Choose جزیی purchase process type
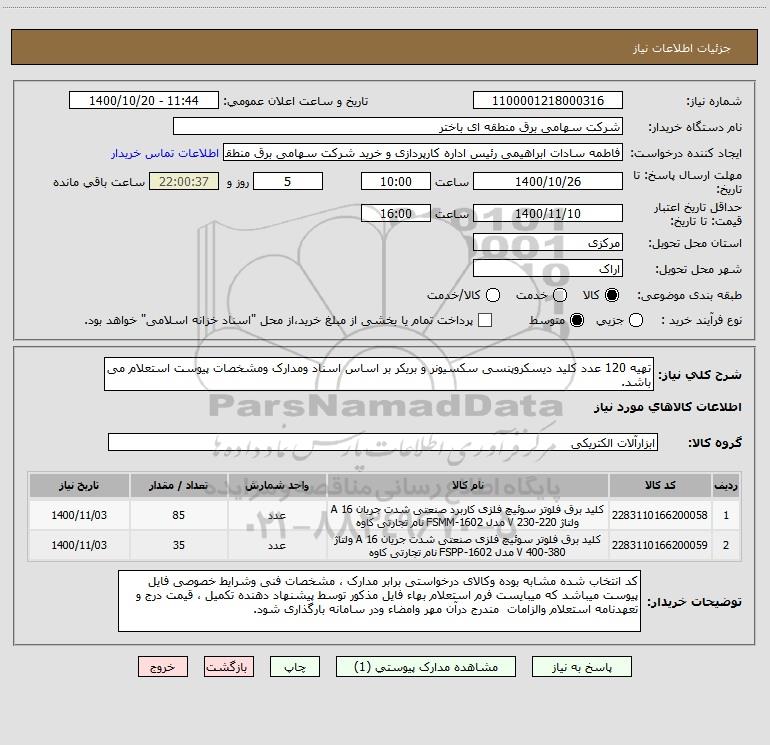The width and height of the screenshot is (770, 745). [x=636, y=320]
